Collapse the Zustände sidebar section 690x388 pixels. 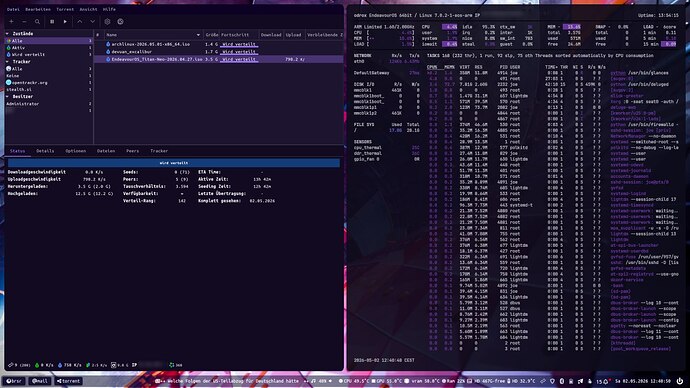tap(7, 33)
